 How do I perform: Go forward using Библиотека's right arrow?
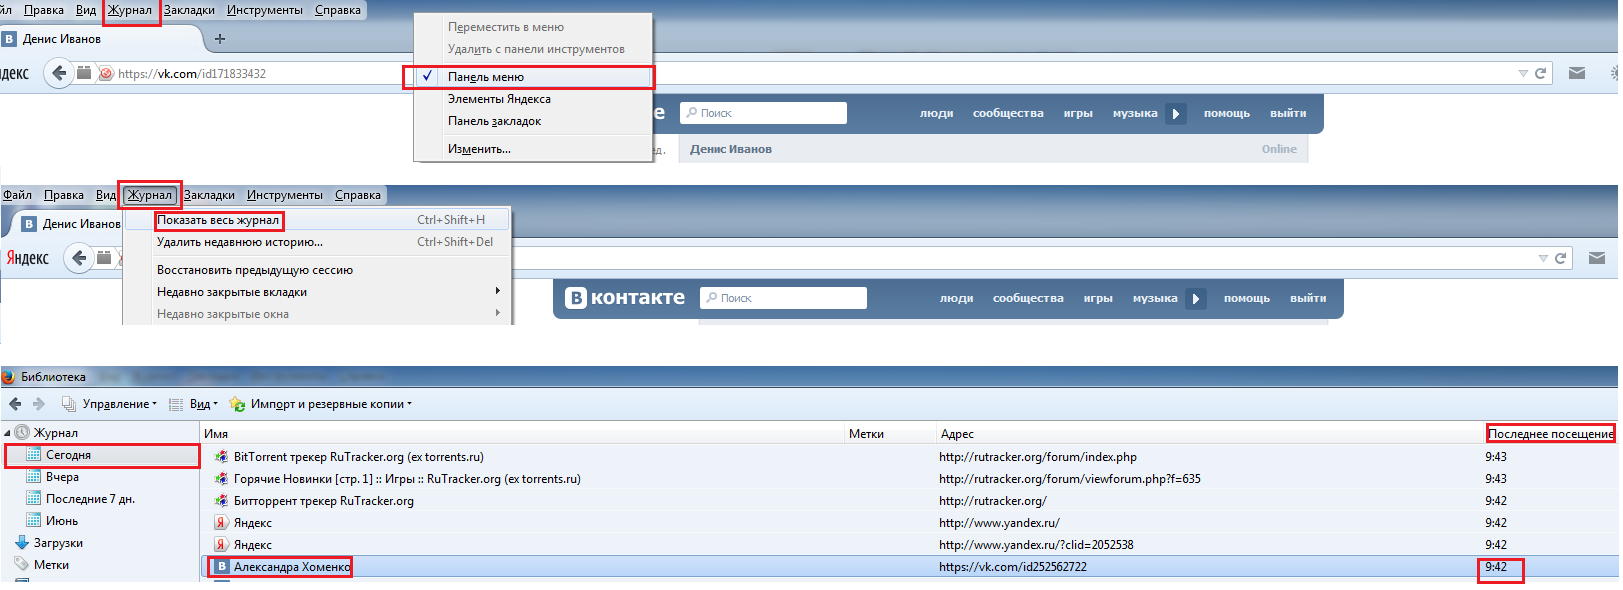(39, 404)
